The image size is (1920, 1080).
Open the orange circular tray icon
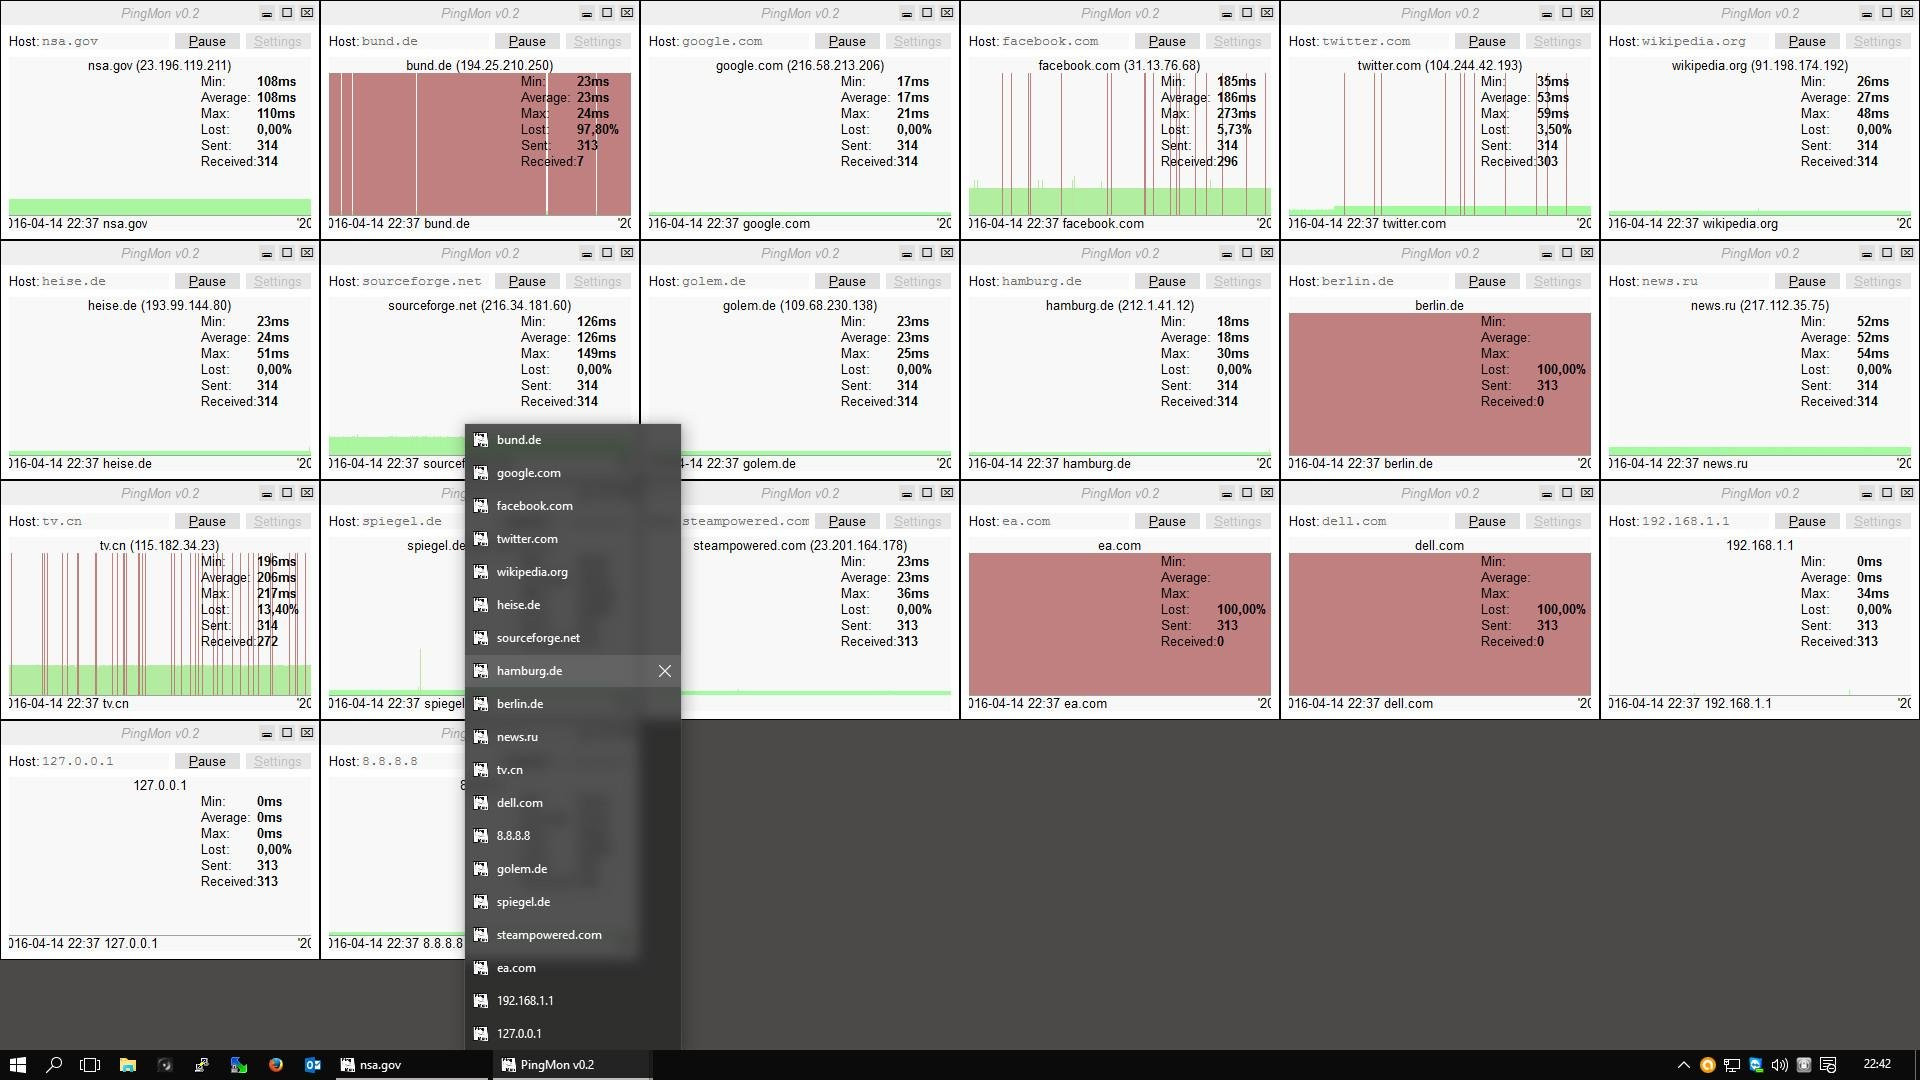[1707, 1065]
